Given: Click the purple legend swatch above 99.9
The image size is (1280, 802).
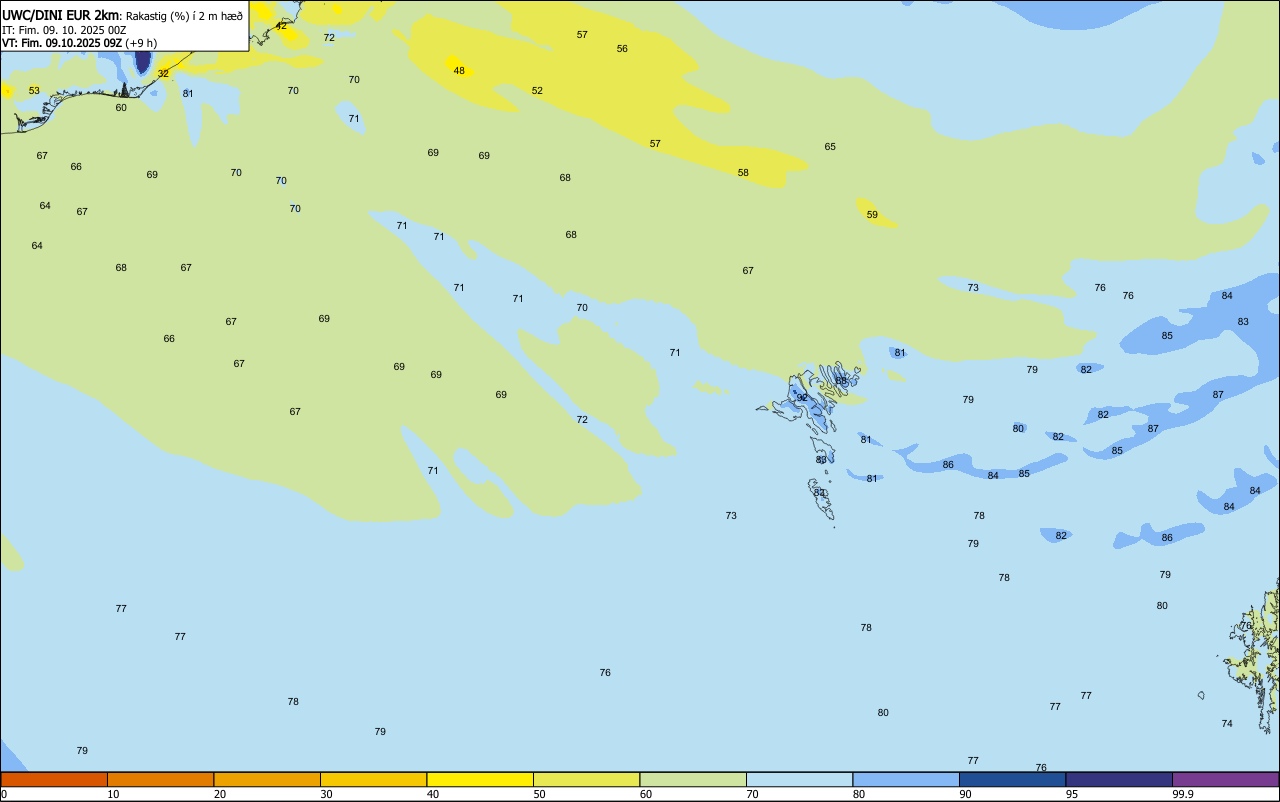Looking at the screenshot, I should [1225, 779].
